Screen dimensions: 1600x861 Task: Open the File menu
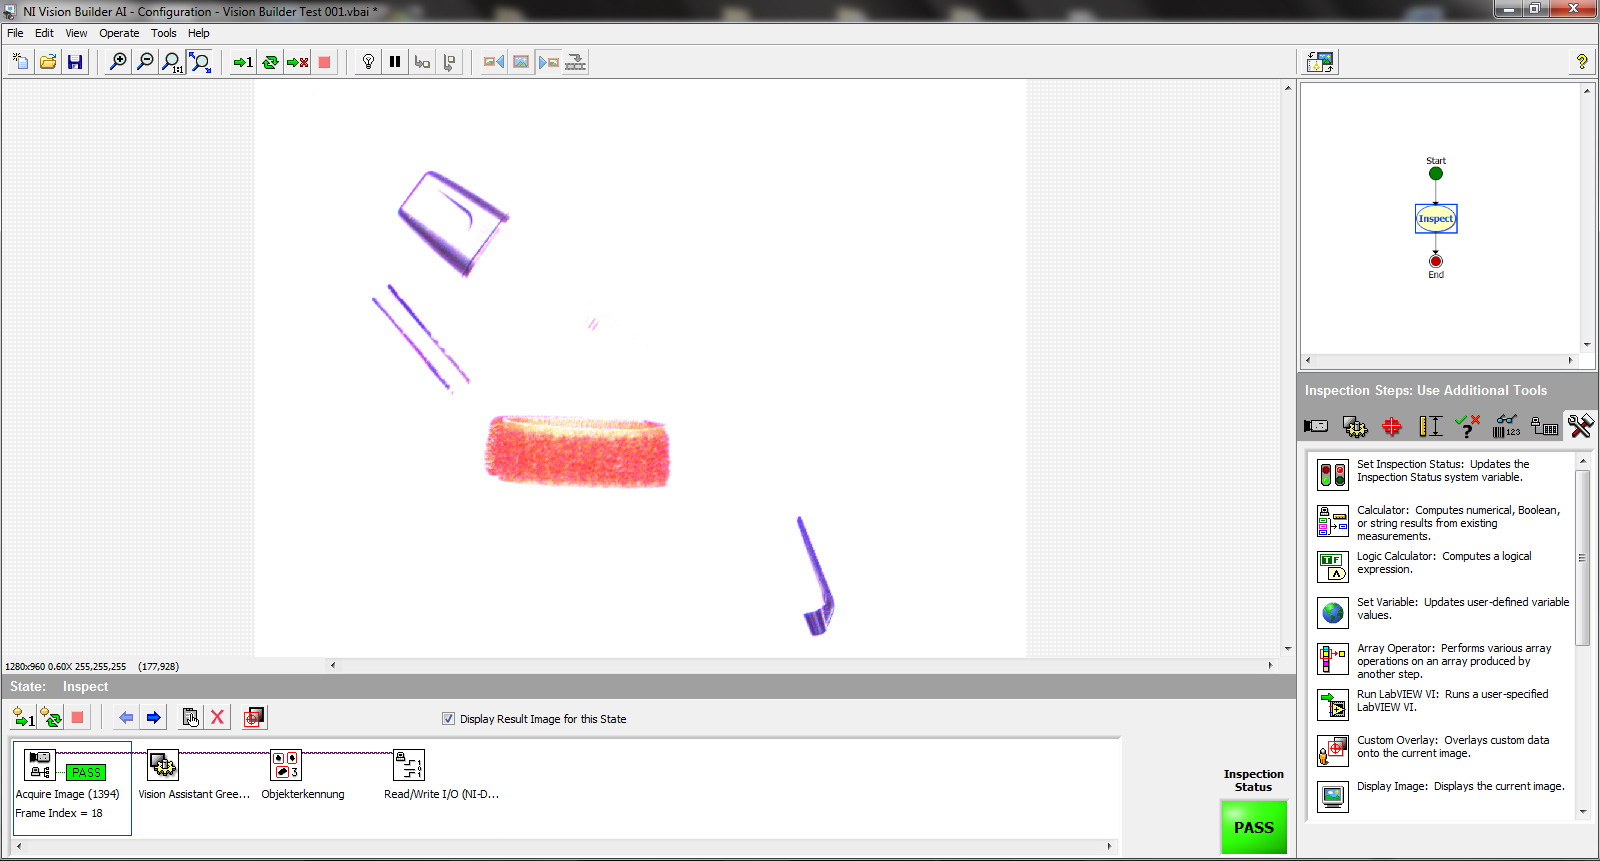(15, 33)
